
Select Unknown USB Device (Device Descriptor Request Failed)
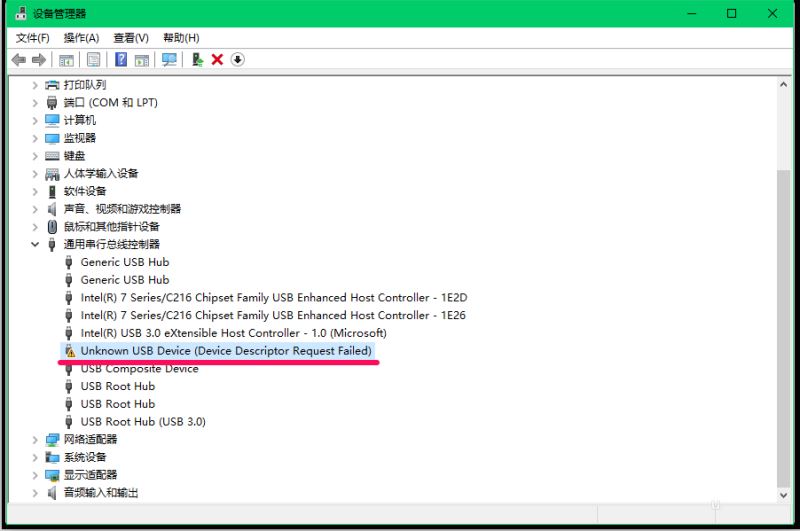[225, 351]
